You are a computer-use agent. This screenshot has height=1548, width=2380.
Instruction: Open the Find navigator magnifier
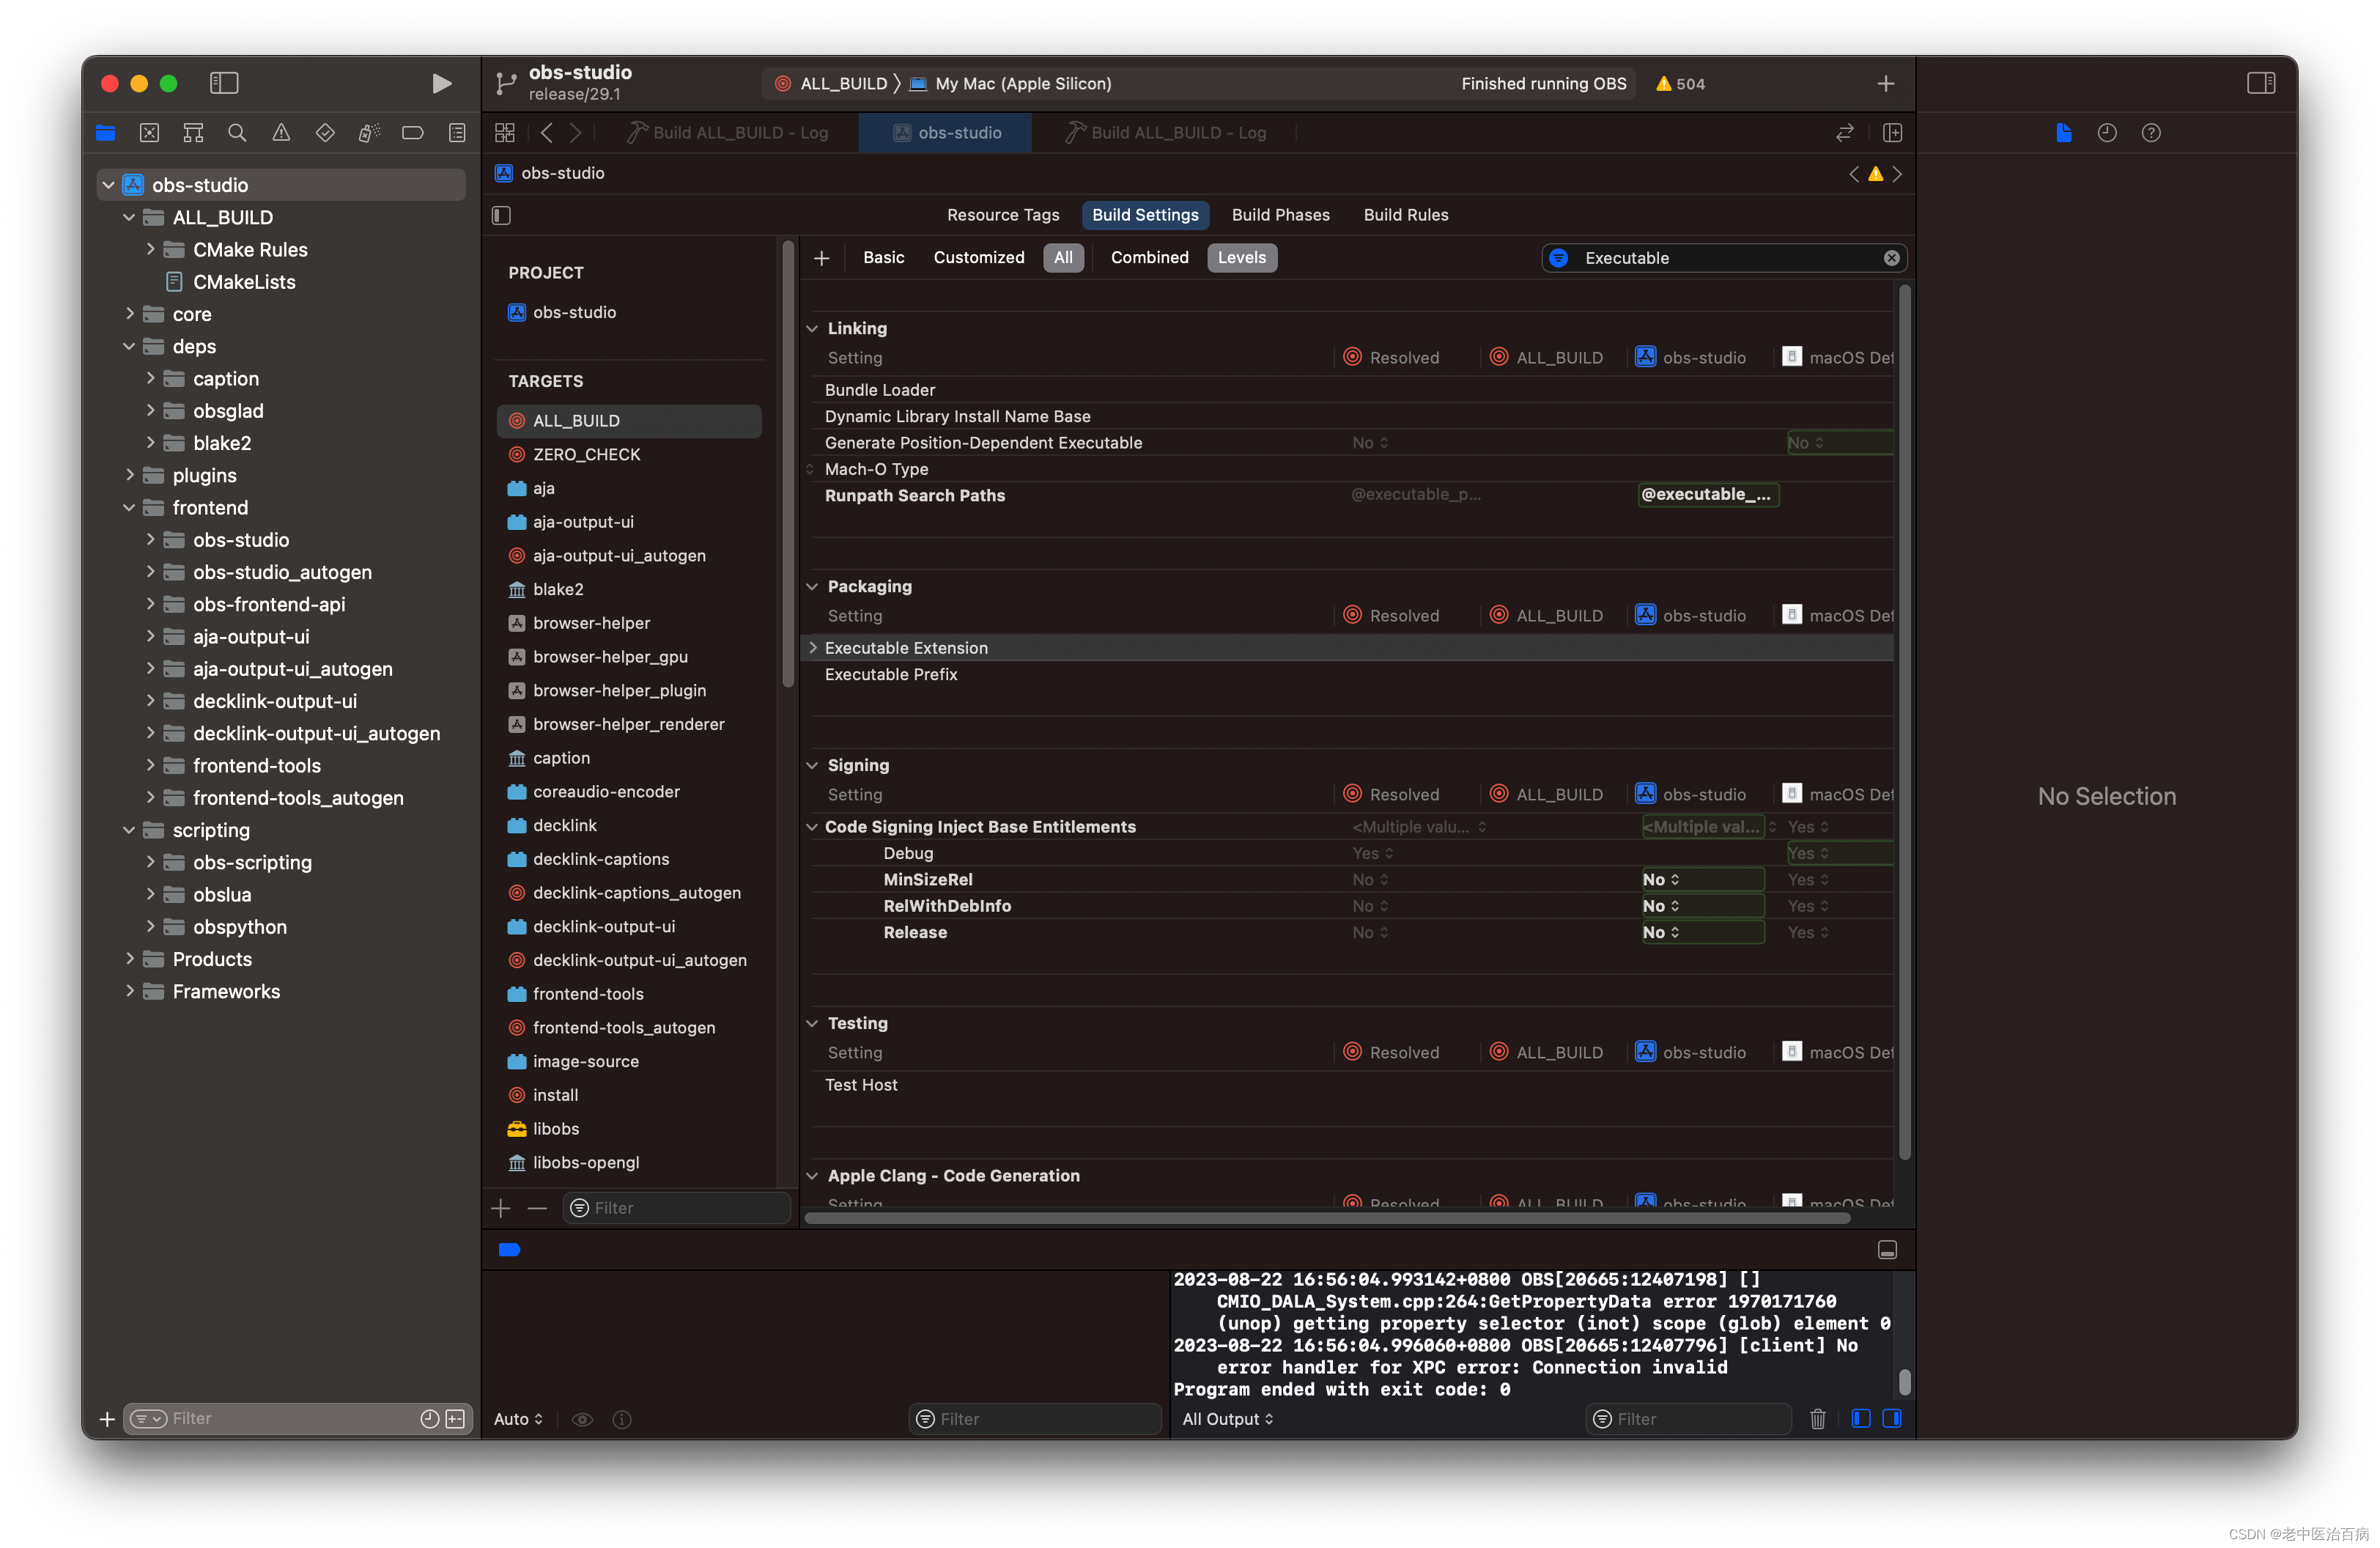click(237, 132)
